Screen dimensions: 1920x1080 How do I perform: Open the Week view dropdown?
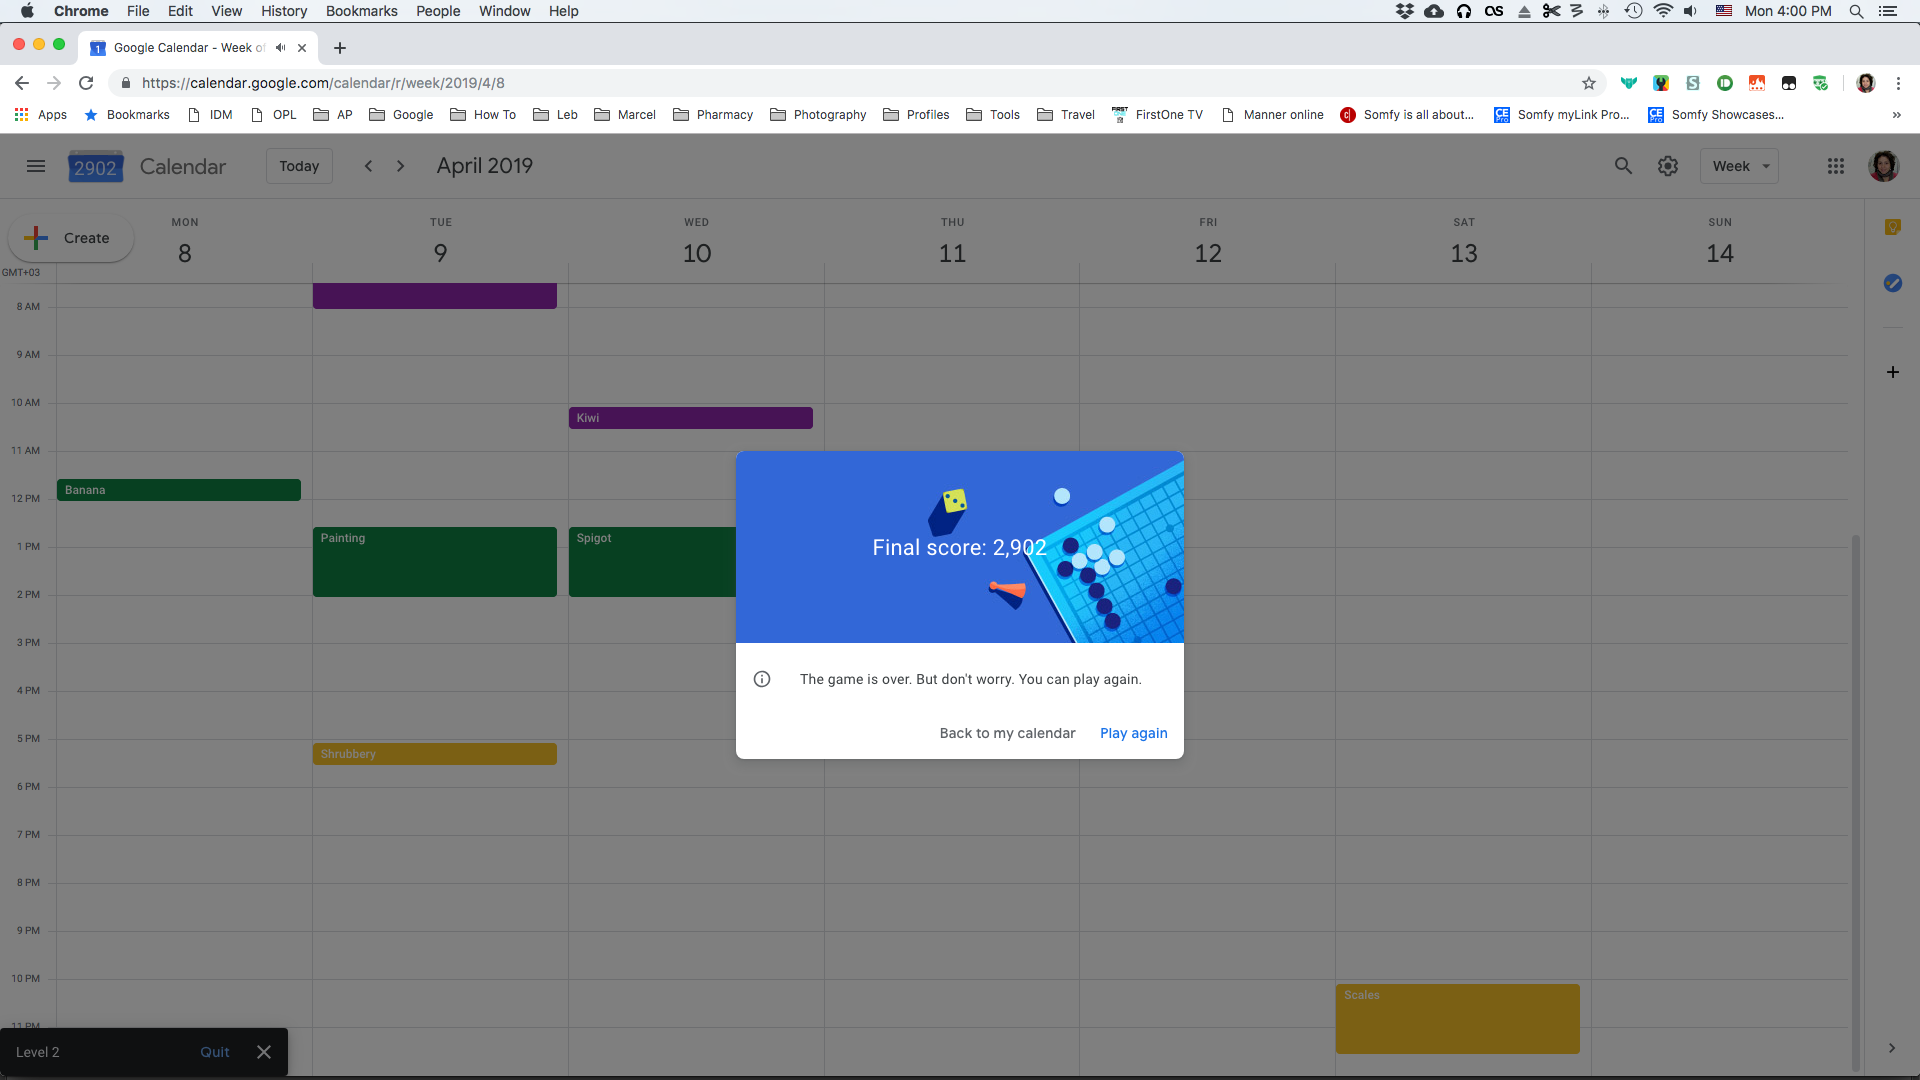pos(1738,166)
